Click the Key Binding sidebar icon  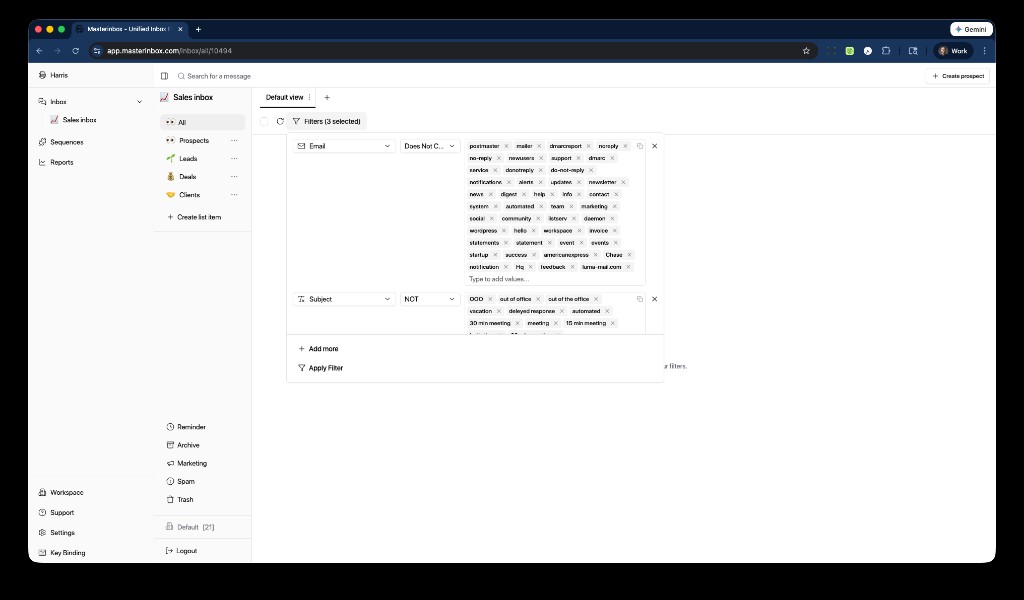point(41,552)
